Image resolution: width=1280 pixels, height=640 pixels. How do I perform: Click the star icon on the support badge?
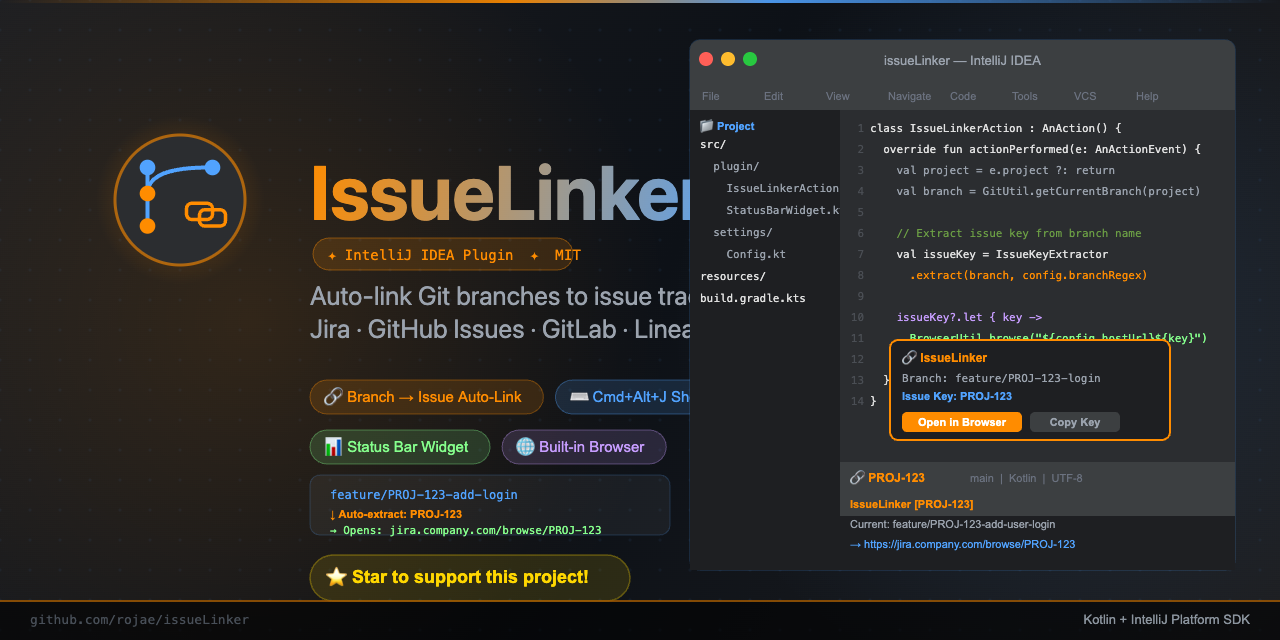[336, 577]
